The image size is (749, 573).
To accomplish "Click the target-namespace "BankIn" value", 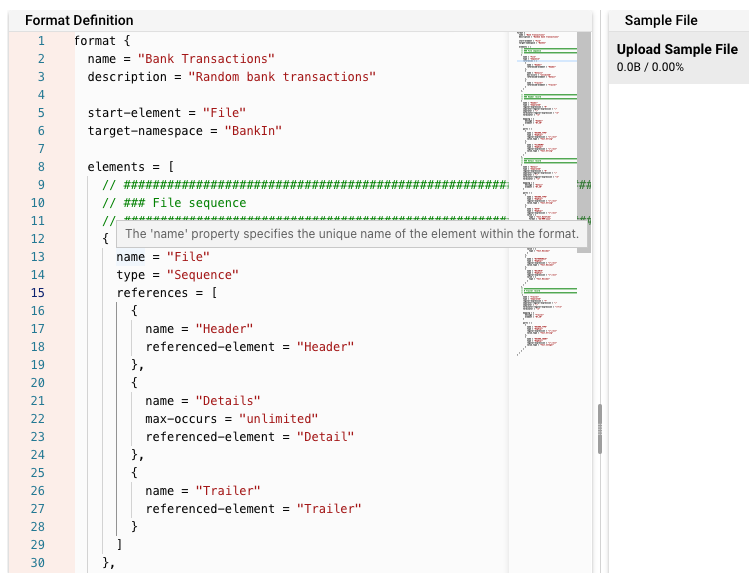I will [253, 131].
